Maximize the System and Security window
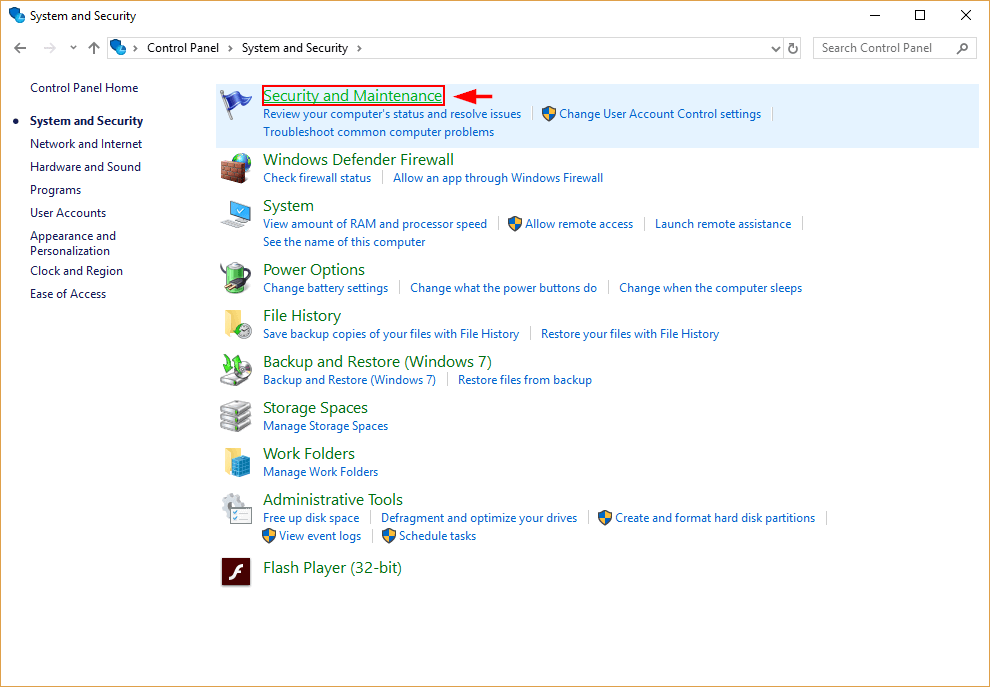The height and width of the screenshot is (687, 990). pyautogui.click(x=920, y=15)
